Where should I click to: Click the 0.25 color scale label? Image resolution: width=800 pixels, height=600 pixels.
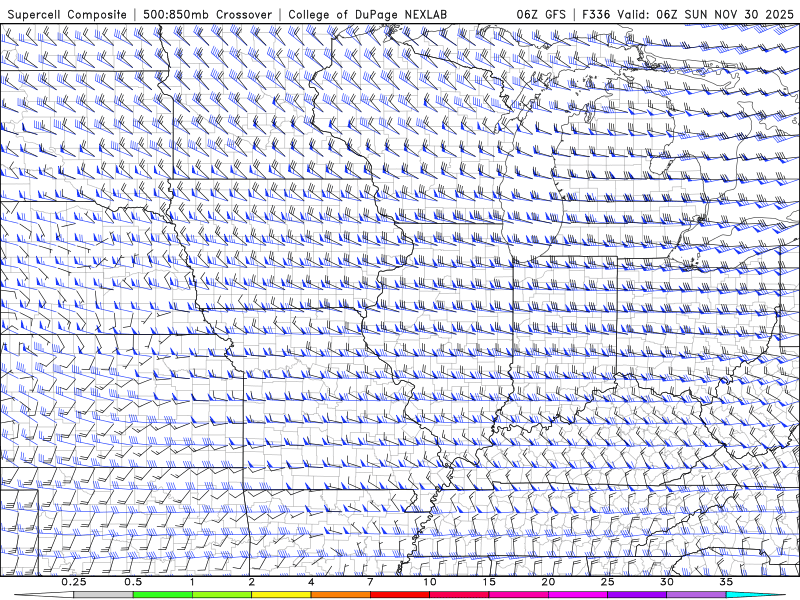[74, 582]
